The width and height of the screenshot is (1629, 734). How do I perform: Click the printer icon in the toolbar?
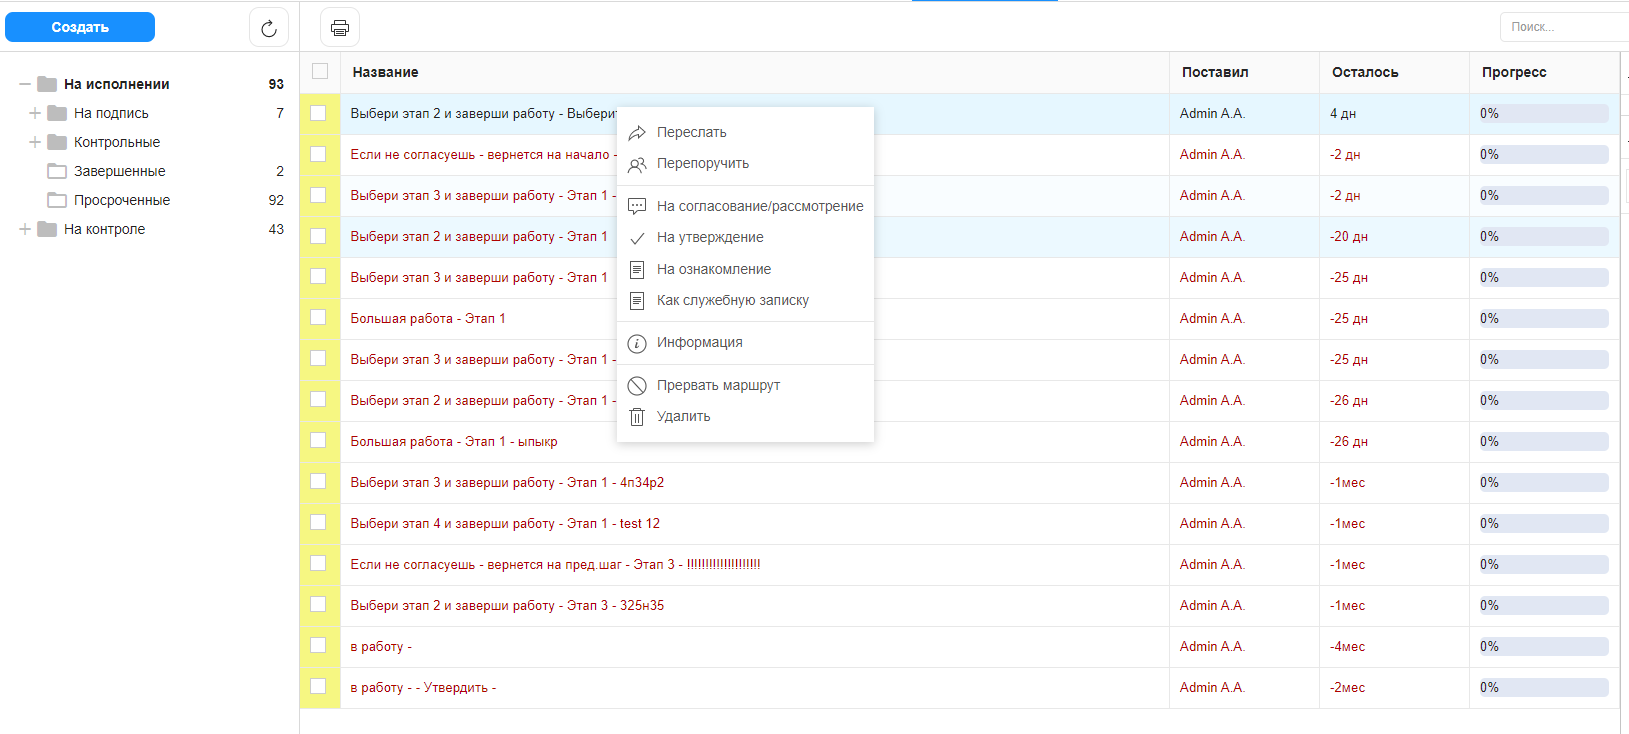point(340,28)
